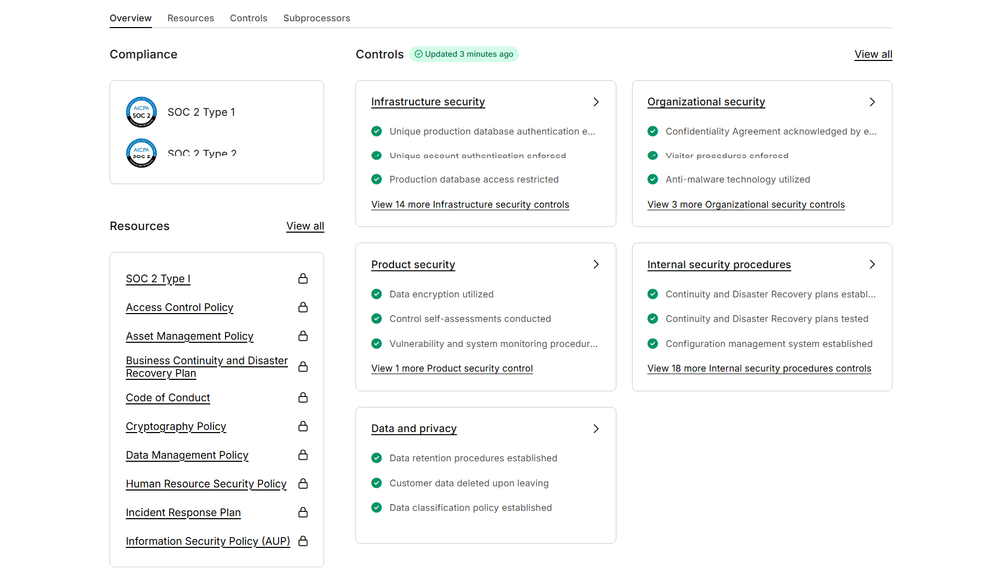Open Code of Conduct document

click(168, 397)
